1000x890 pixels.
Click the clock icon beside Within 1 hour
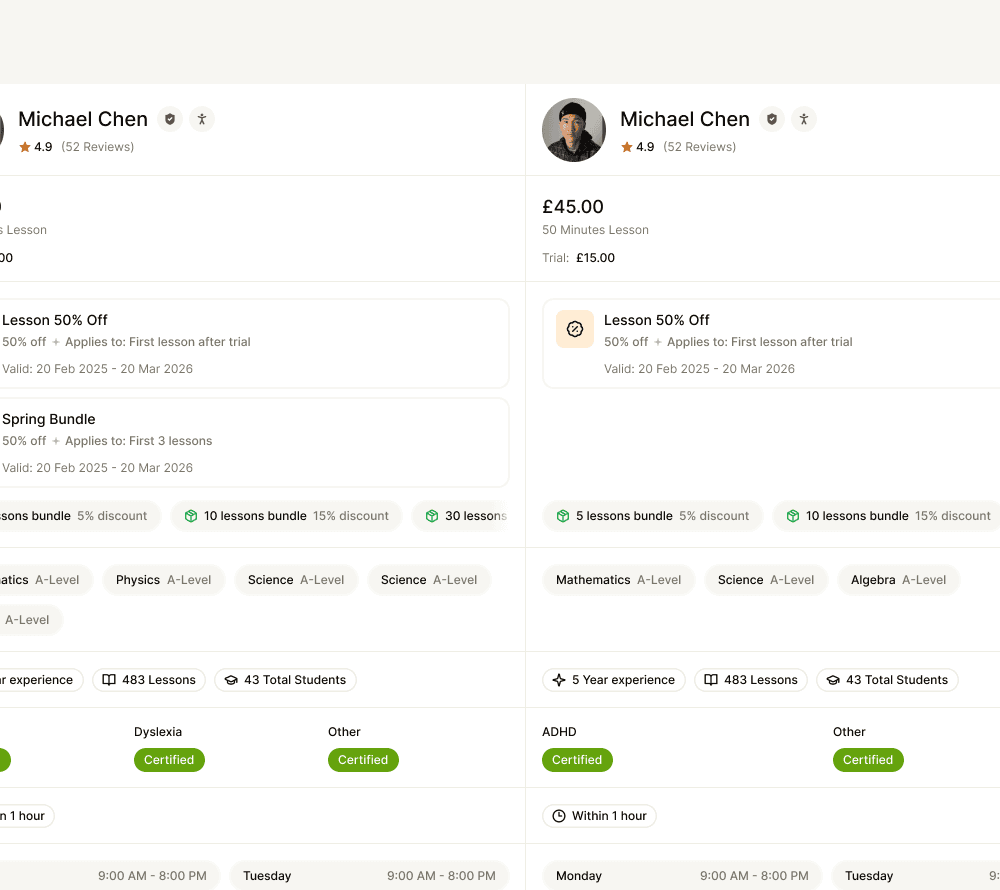[559, 816]
